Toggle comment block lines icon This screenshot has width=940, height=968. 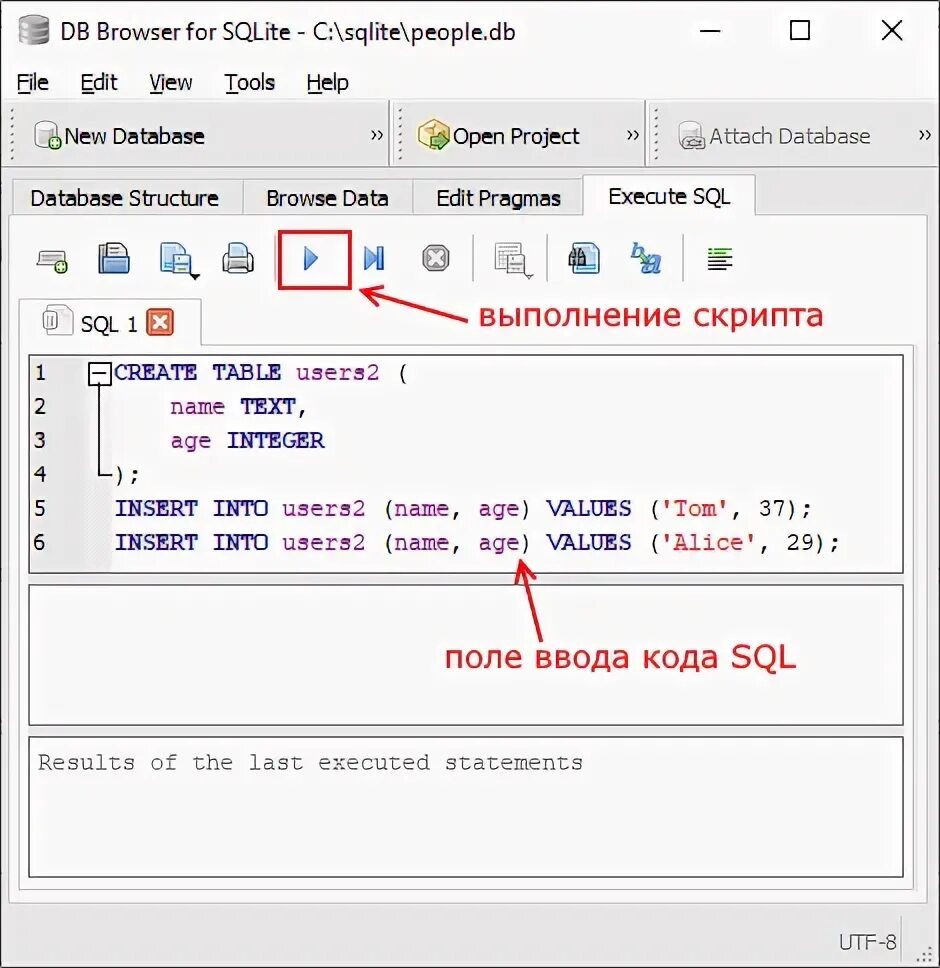coord(720,259)
